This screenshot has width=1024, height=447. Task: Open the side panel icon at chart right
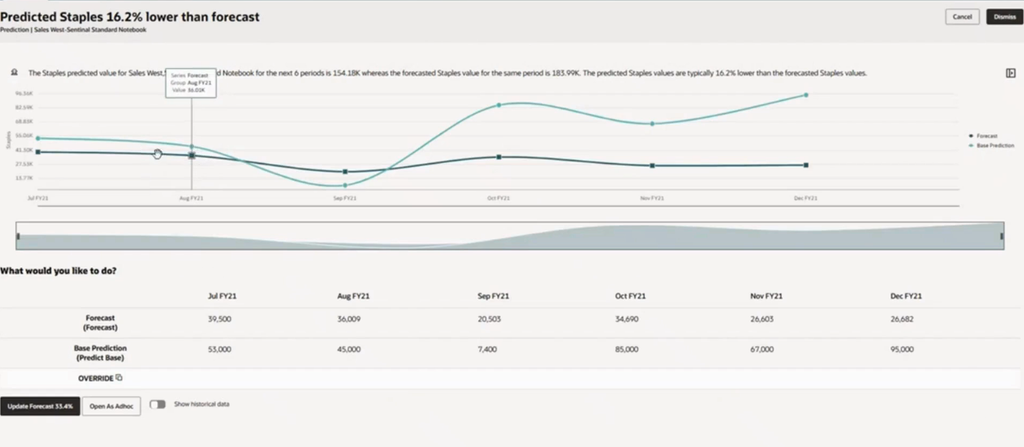coord(1010,73)
